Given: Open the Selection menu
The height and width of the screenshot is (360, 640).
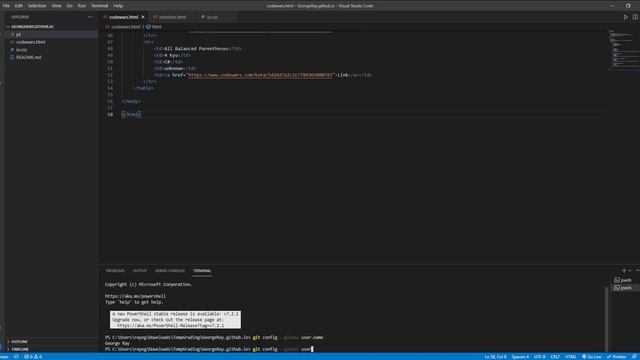Looking at the screenshot, I should click(x=37, y=6).
